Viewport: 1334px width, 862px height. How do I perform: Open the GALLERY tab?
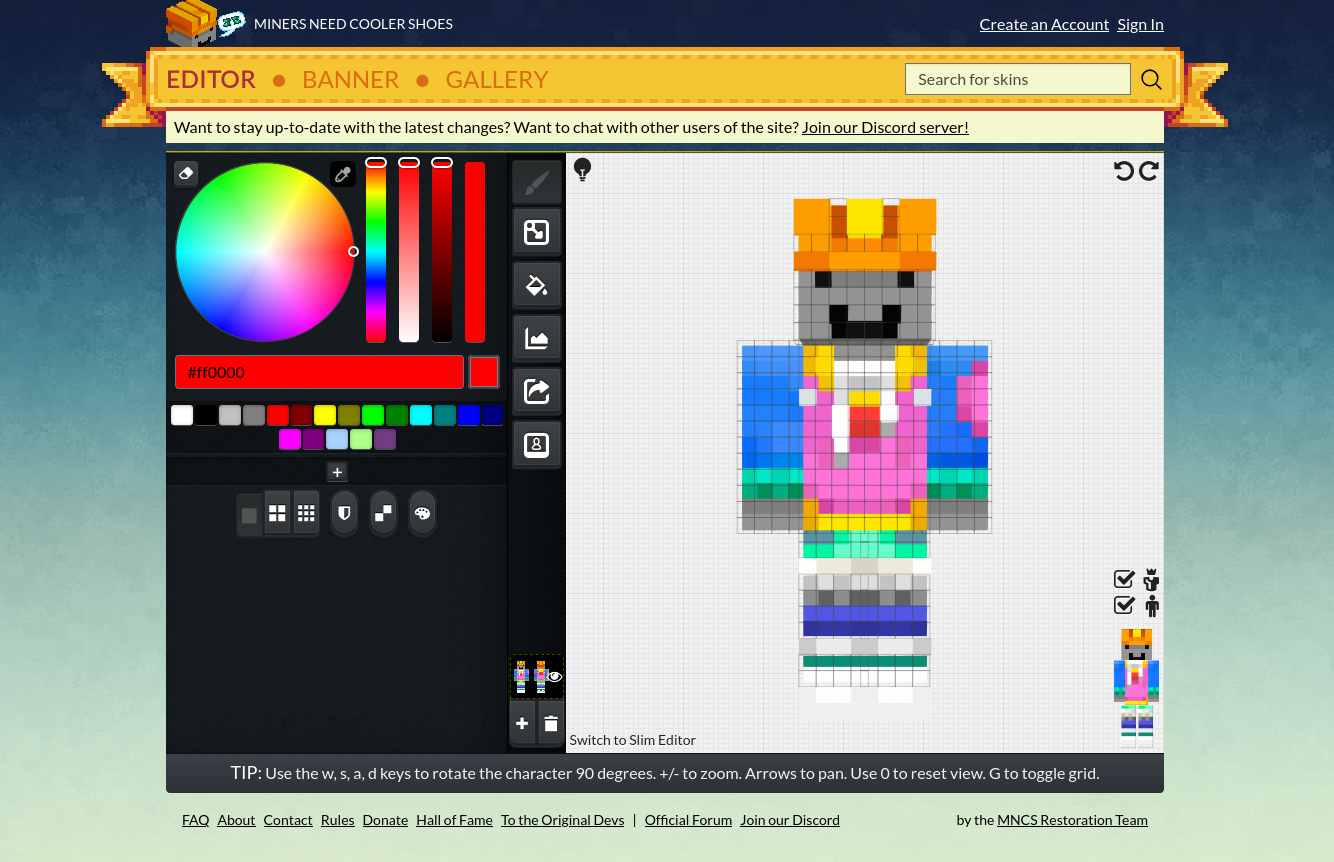pos(496,79)
